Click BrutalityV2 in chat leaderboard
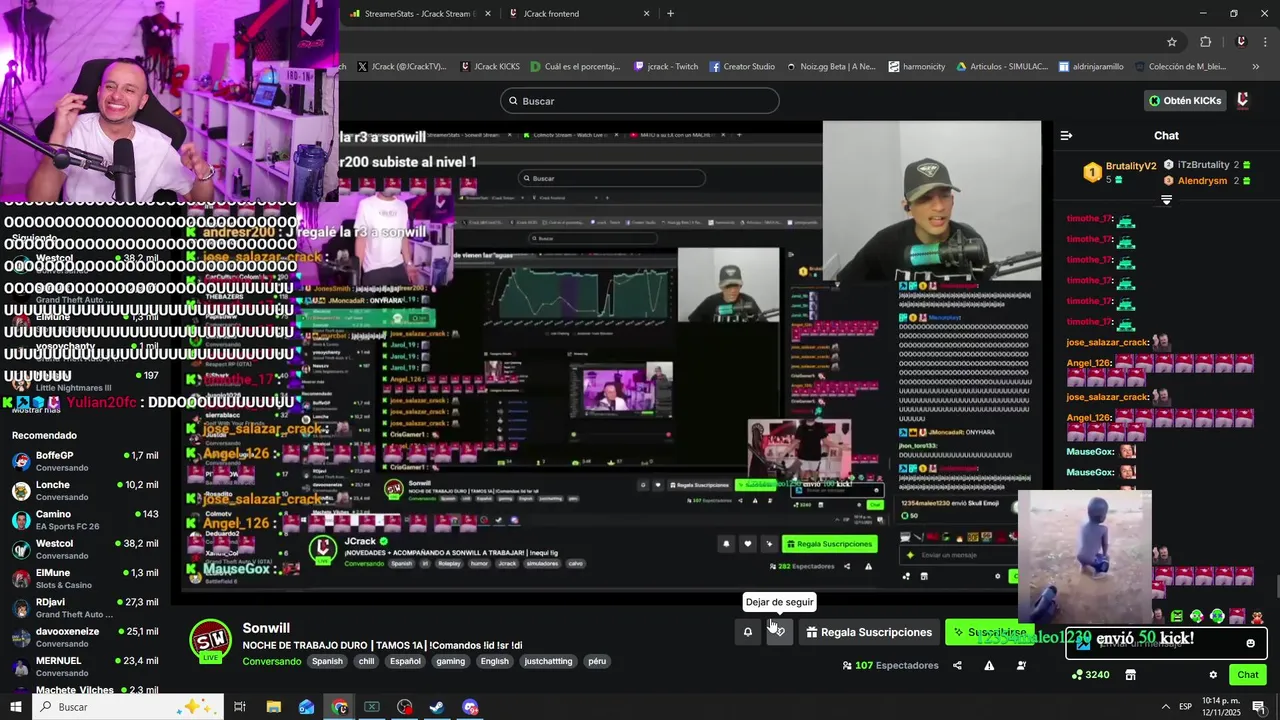 [1131, 166]
